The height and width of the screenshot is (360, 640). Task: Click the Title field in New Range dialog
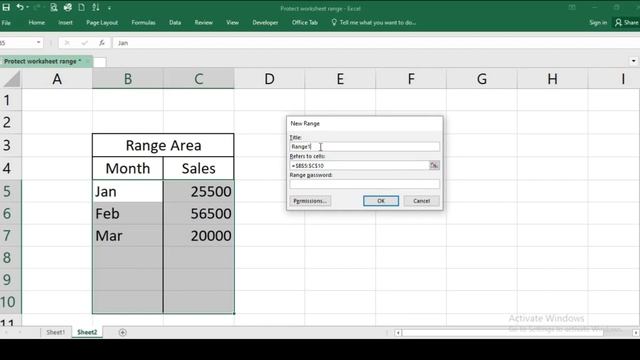click(x=364, y=147)
